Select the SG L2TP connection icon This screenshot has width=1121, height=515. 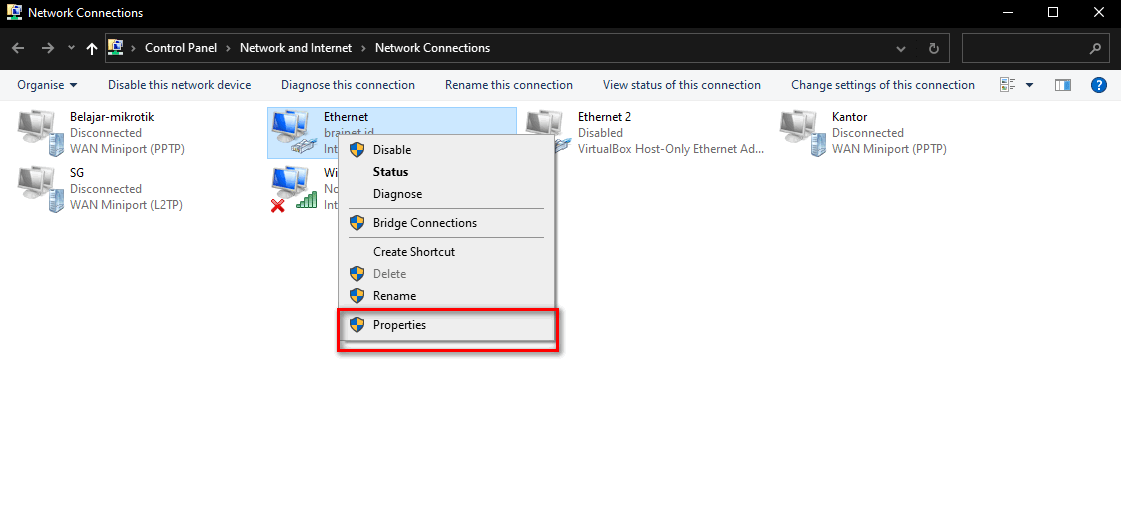point(38,189)
